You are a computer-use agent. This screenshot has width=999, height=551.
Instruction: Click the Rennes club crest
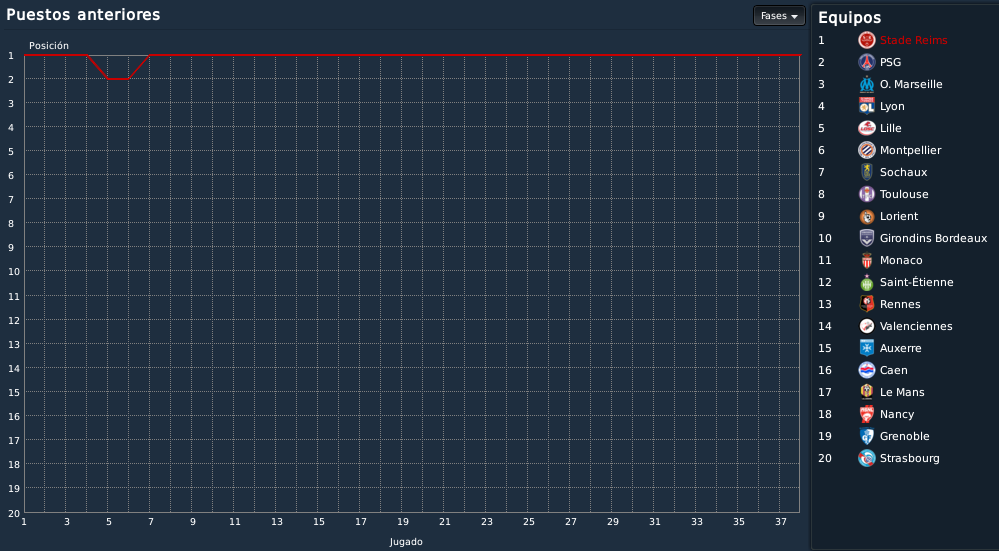click(x=866, y=304)
